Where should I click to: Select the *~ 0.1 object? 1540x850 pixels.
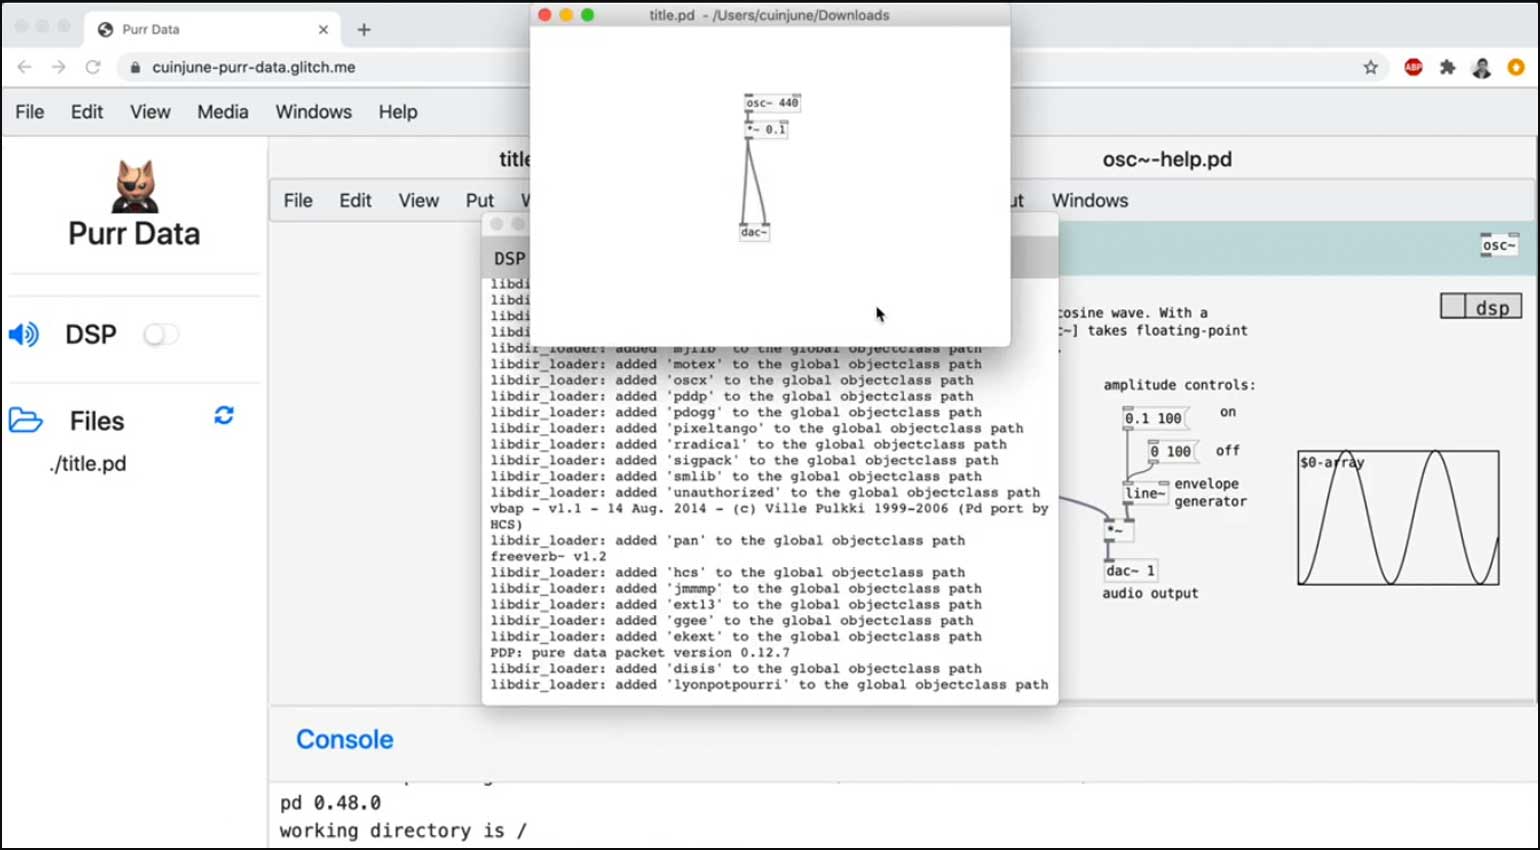coord(766,129)
